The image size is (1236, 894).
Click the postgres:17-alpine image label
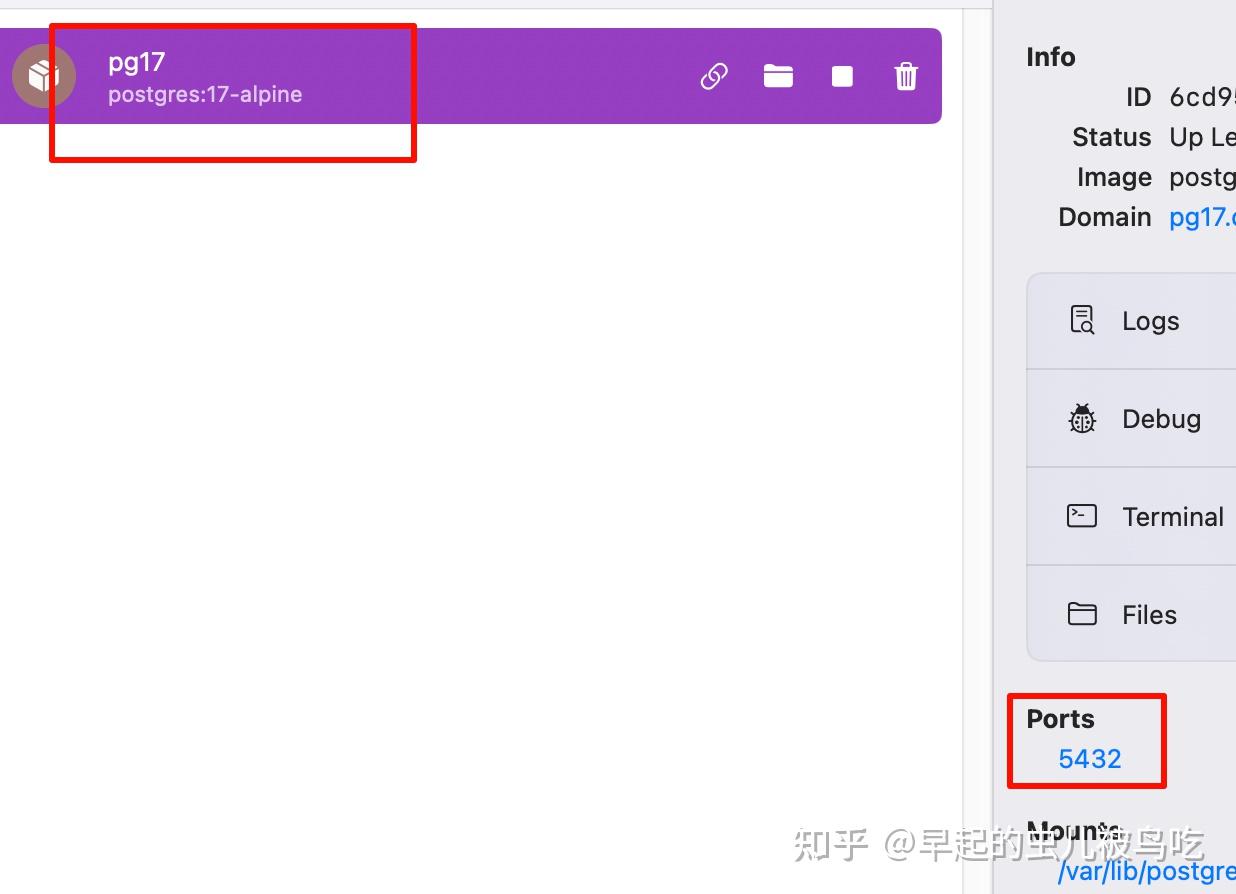[204, 95]
